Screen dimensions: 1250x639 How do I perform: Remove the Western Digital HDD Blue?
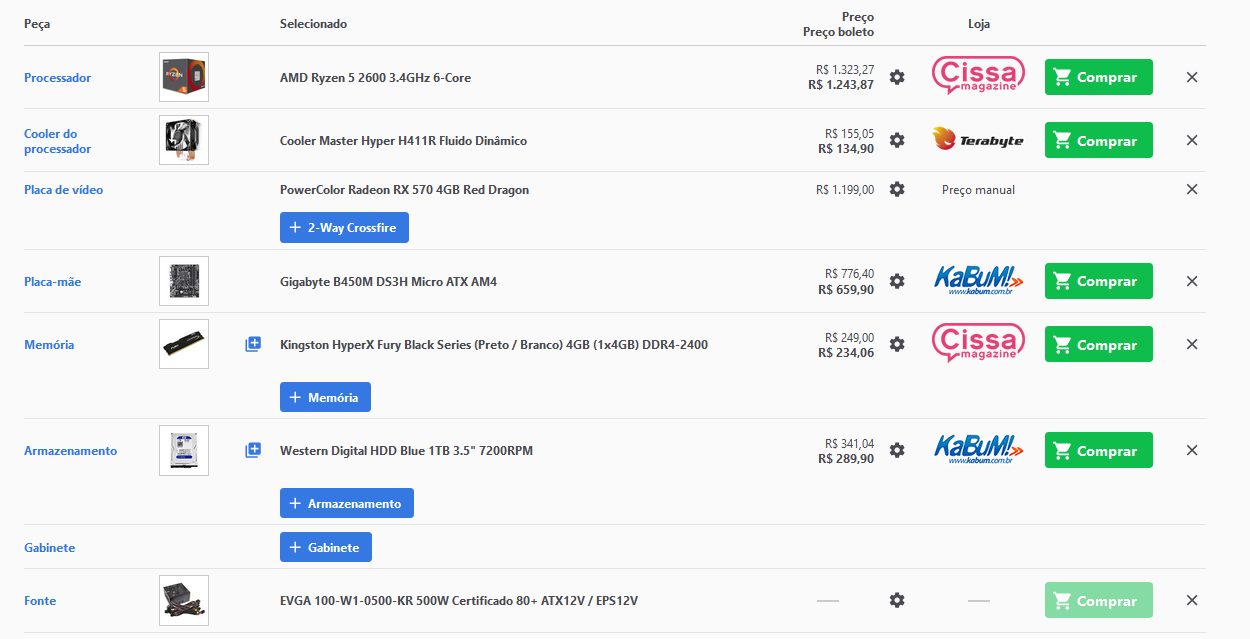click(x=1192, y=450)
